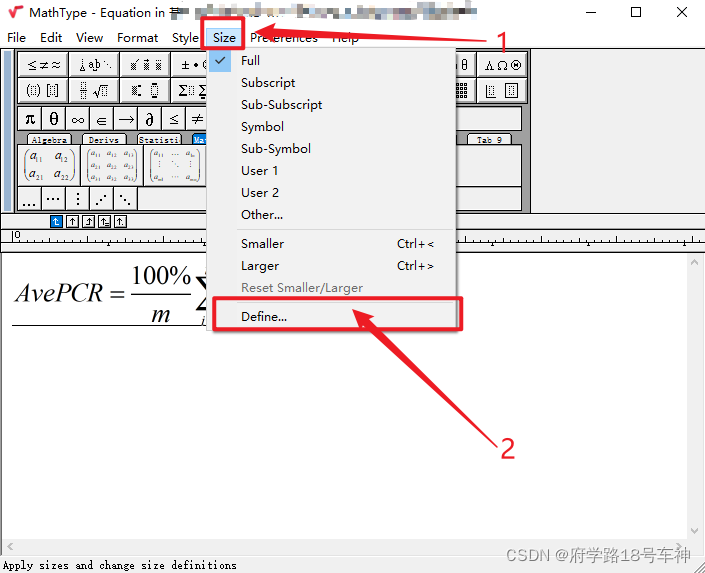Open the fraction and radical templates palette
Viewport: 705px width, 573px height.
point(94,90)
